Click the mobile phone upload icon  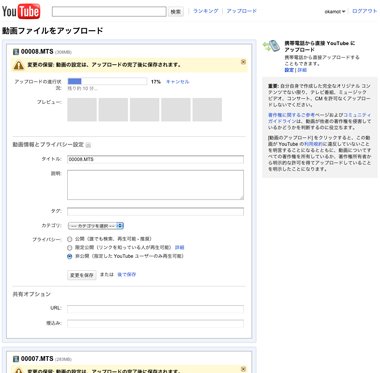pyautogui.click(x=271, y=46)
